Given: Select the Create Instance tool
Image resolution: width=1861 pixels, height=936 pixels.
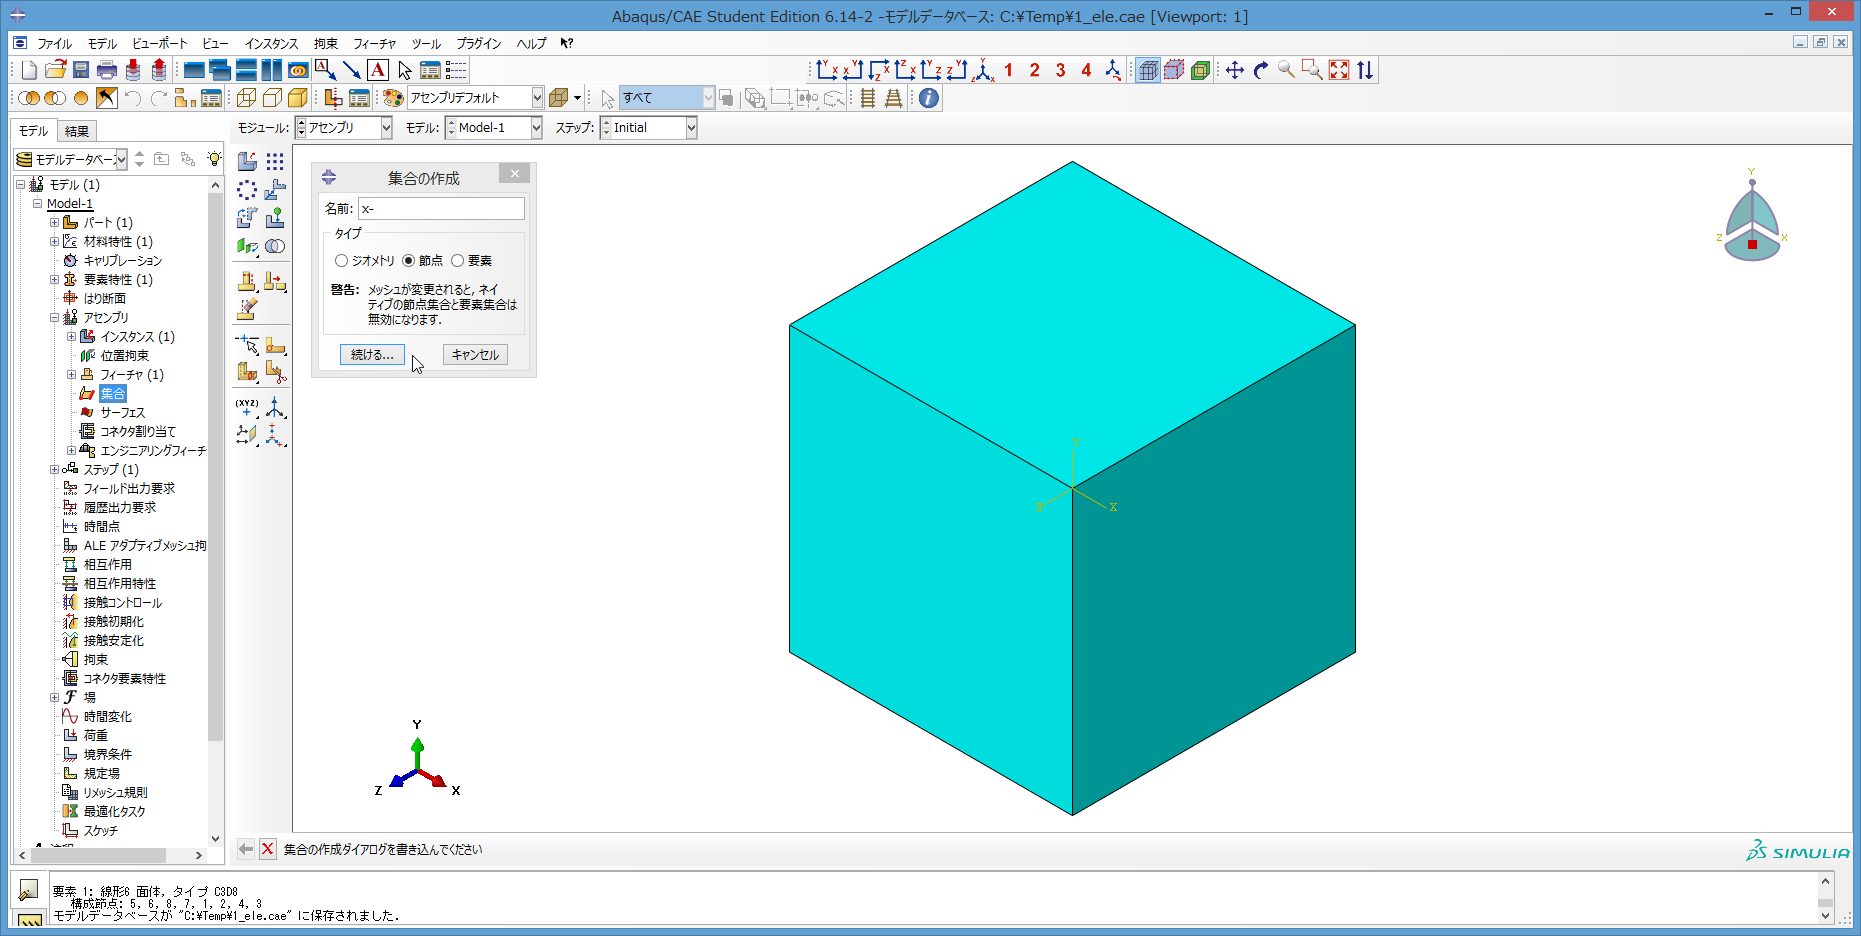Looking at the screenshot, I should (247, 161).
